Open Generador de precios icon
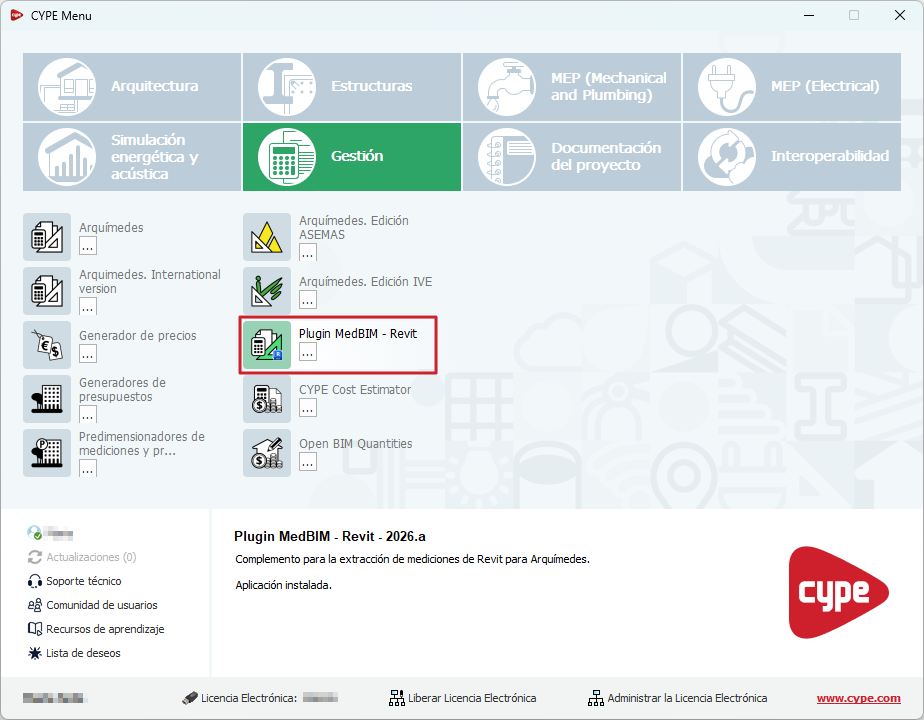 (47, 345)
